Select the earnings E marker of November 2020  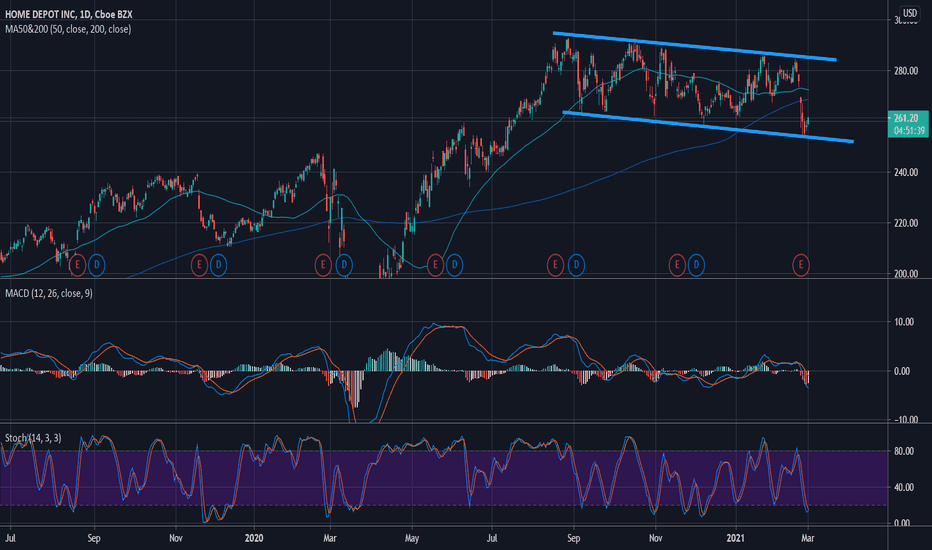click(676, 265)
